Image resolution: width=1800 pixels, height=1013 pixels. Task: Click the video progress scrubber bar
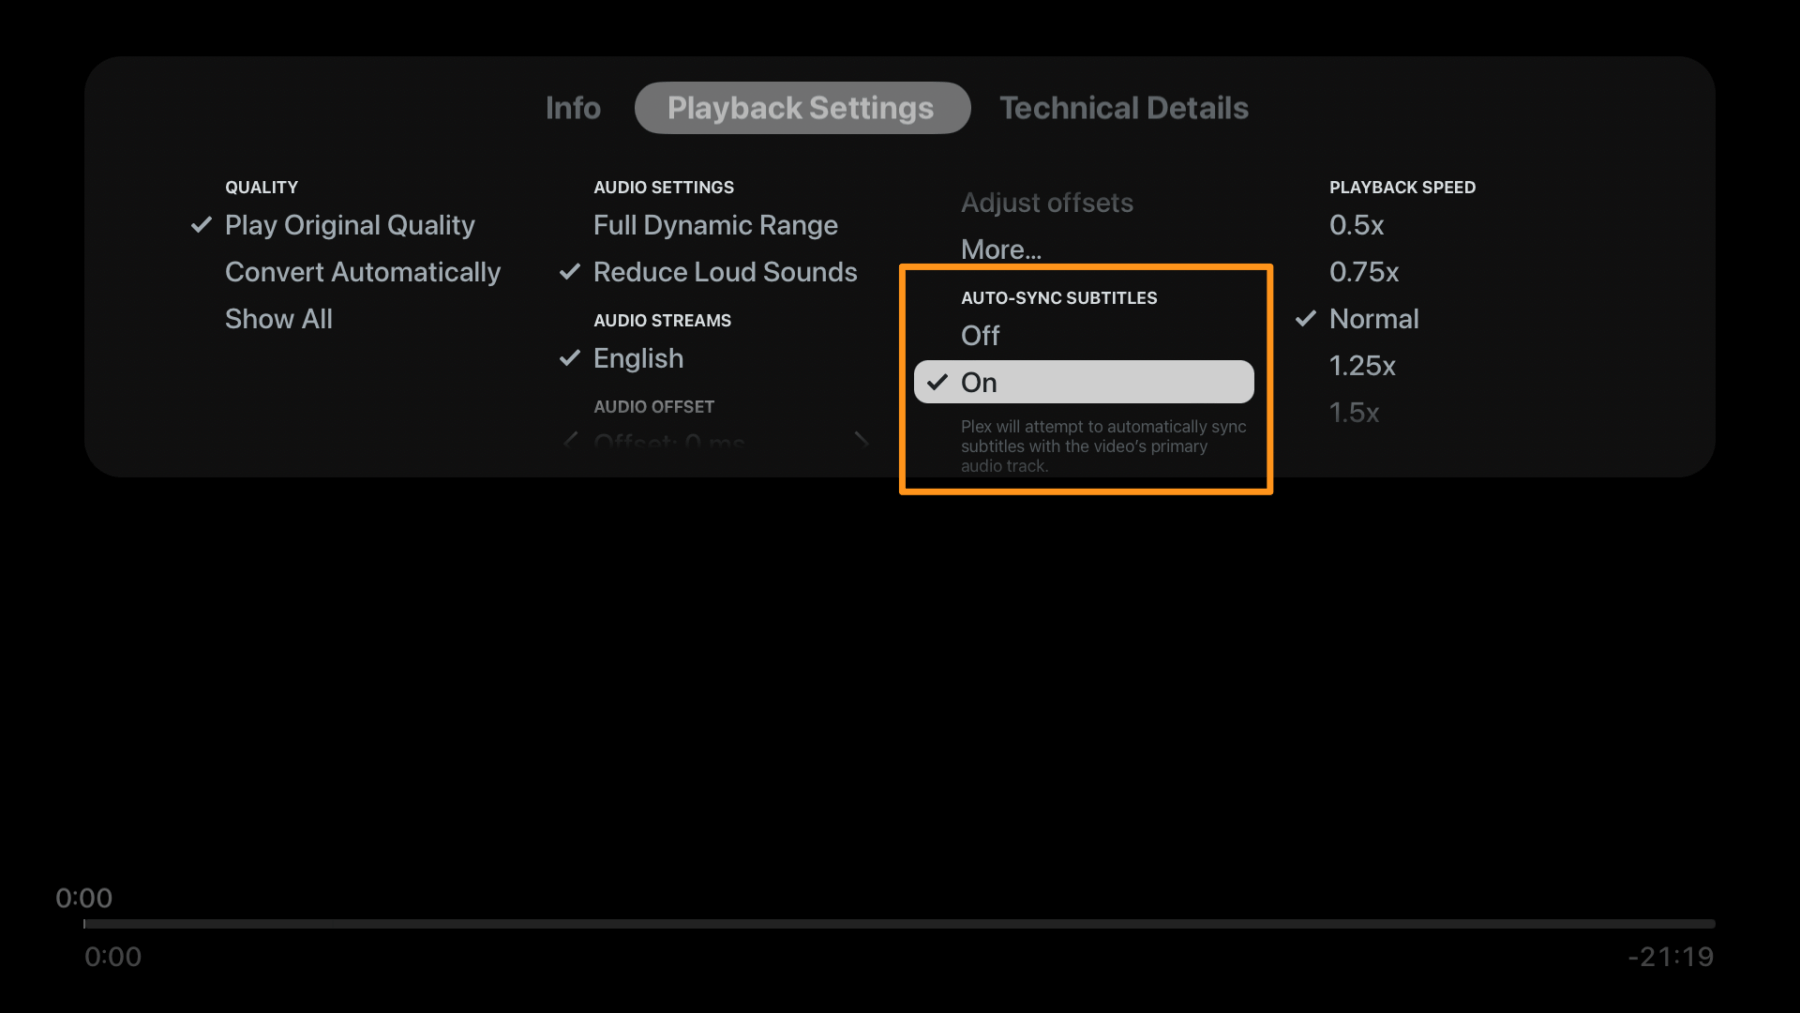point(900,923)
